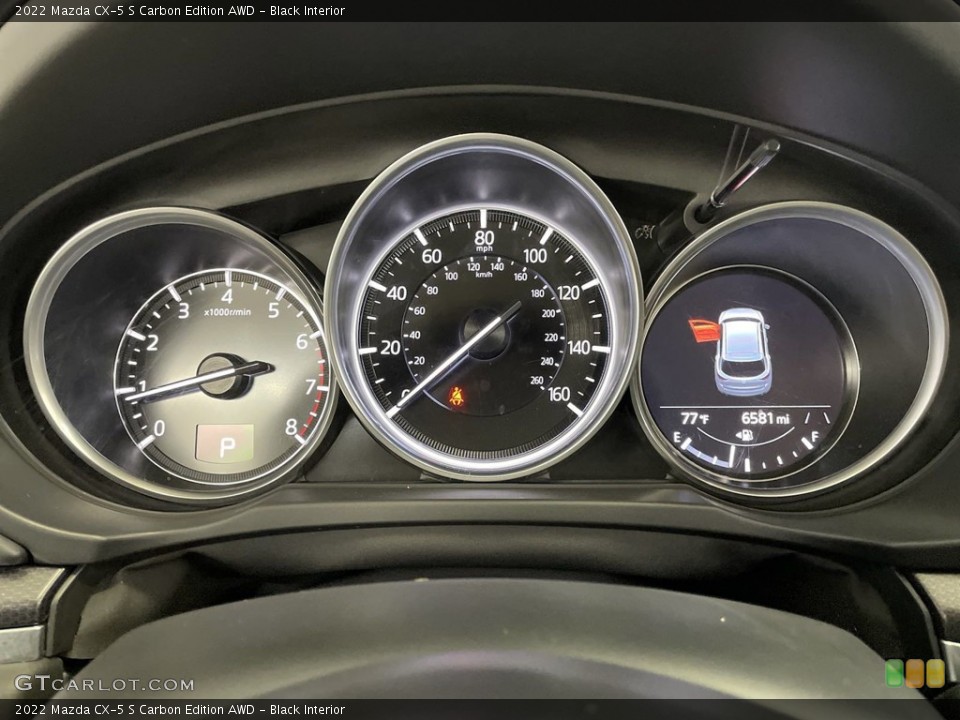Click the 60 mark on speedometer
The image size is (960, 720).
(432, 256)
